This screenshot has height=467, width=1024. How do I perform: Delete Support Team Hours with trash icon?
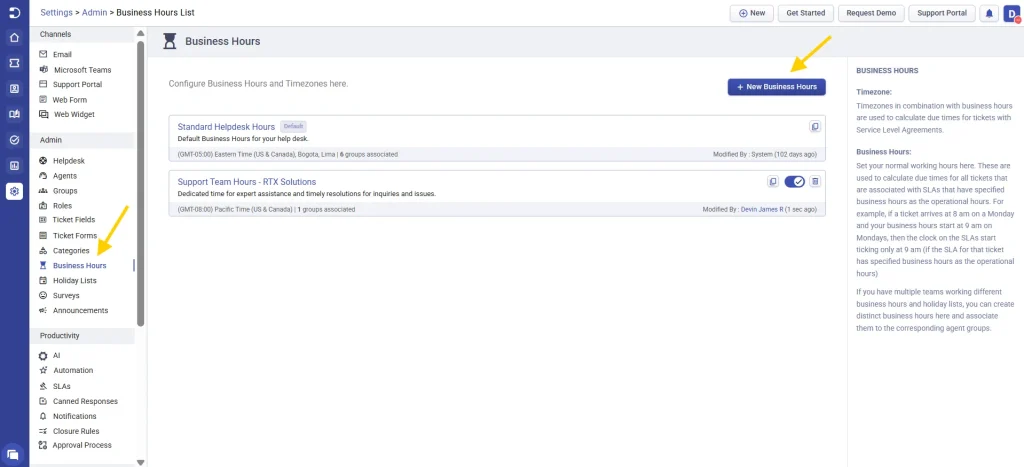click(814, 182)
